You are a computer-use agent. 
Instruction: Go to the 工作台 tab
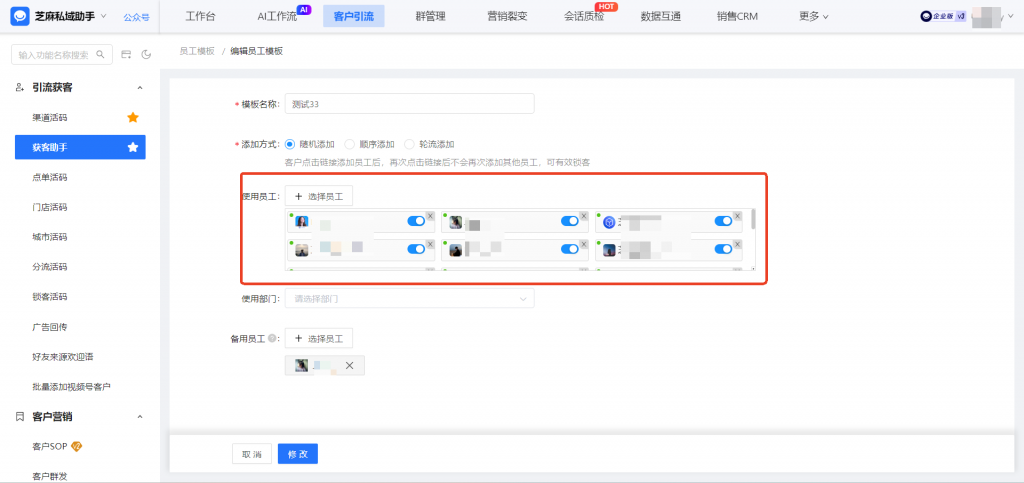[x=200, y=16]
